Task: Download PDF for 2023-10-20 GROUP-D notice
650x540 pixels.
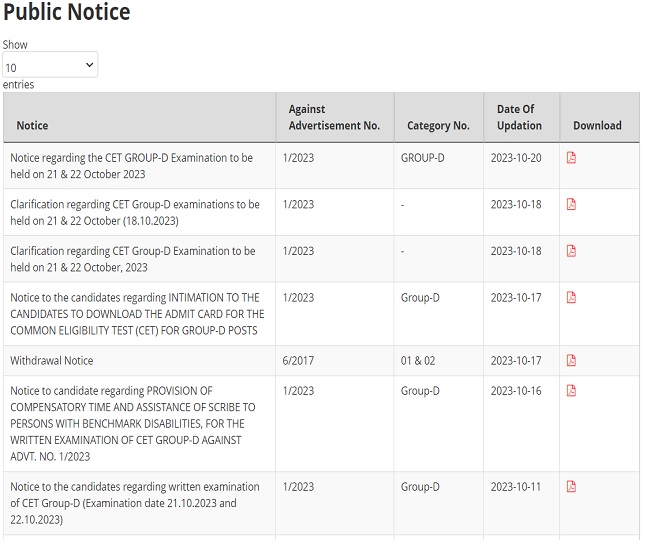Action: (x=571, y=158)
